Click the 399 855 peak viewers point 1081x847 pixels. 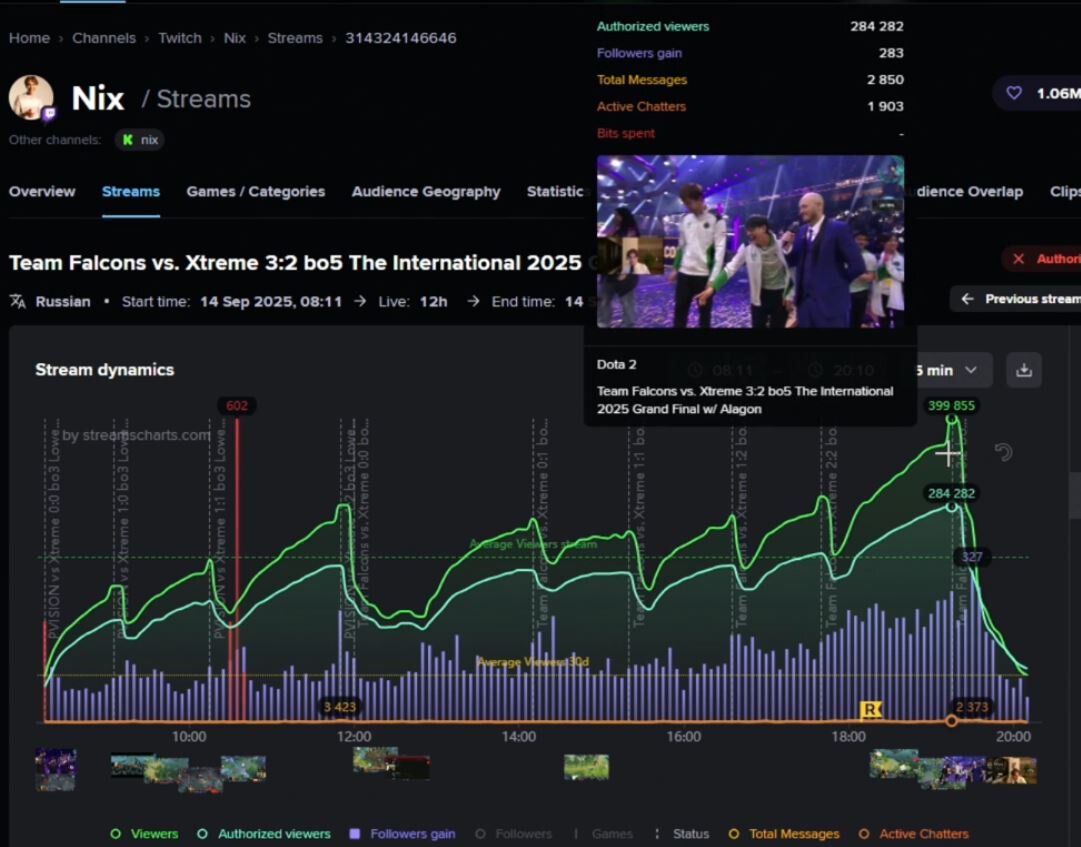click(952, 420)
